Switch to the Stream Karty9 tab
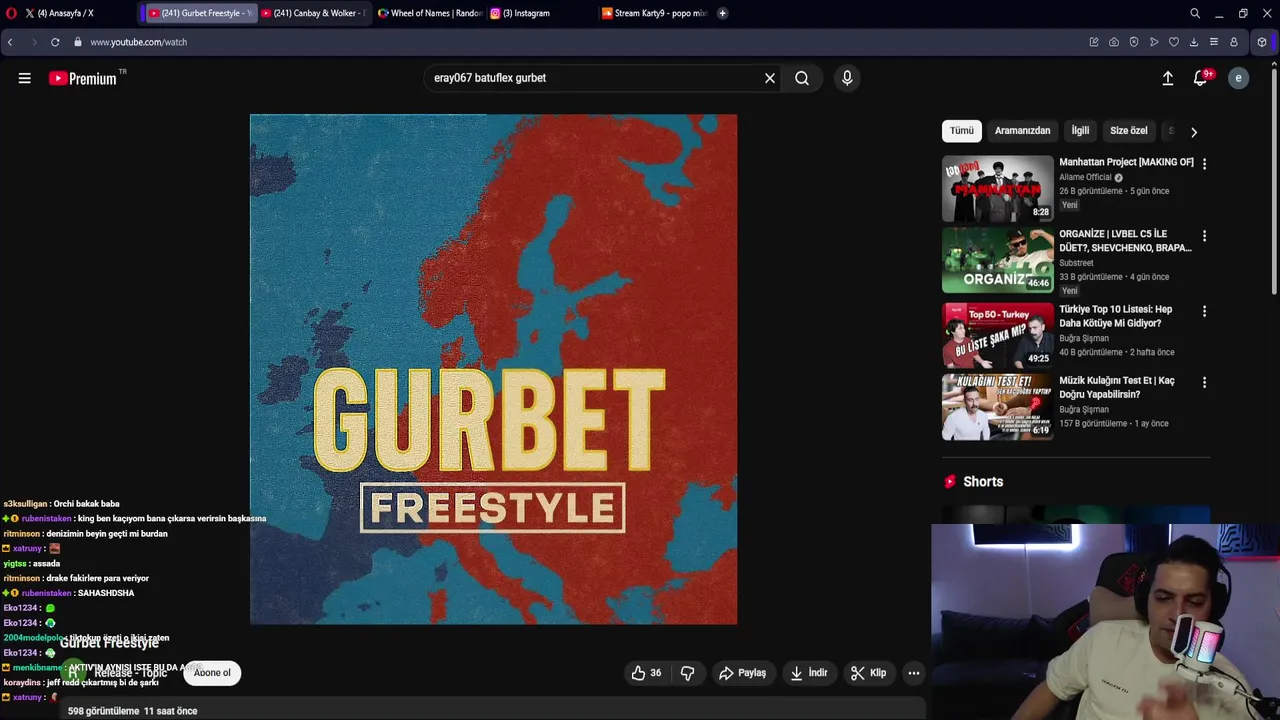Viewport: 1280px width, 720px height. click(x=655, y=13)
